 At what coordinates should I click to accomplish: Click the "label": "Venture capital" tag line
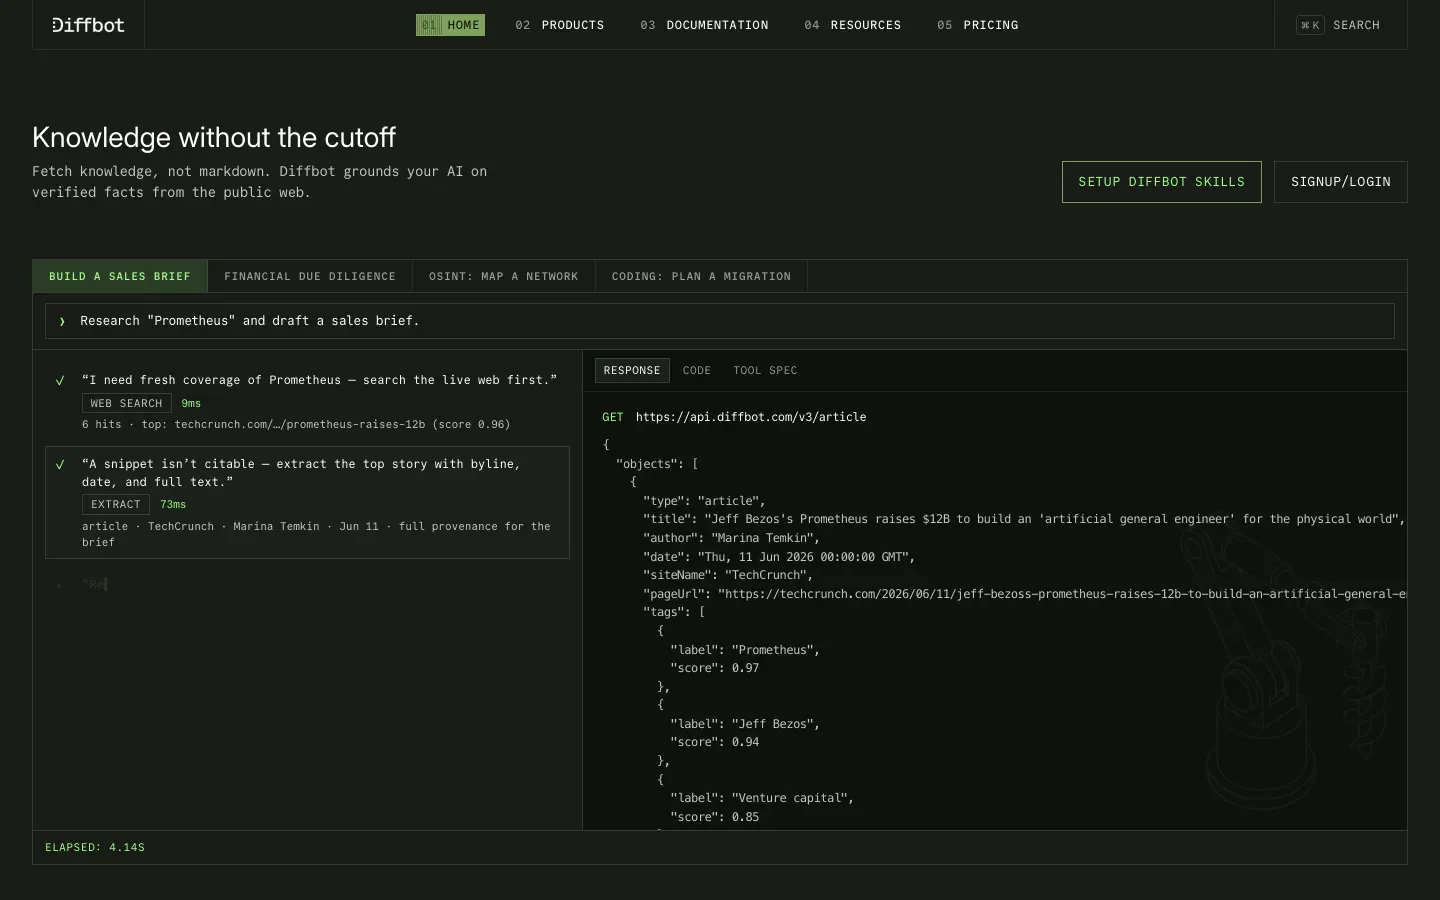click(x=762, y=798)
